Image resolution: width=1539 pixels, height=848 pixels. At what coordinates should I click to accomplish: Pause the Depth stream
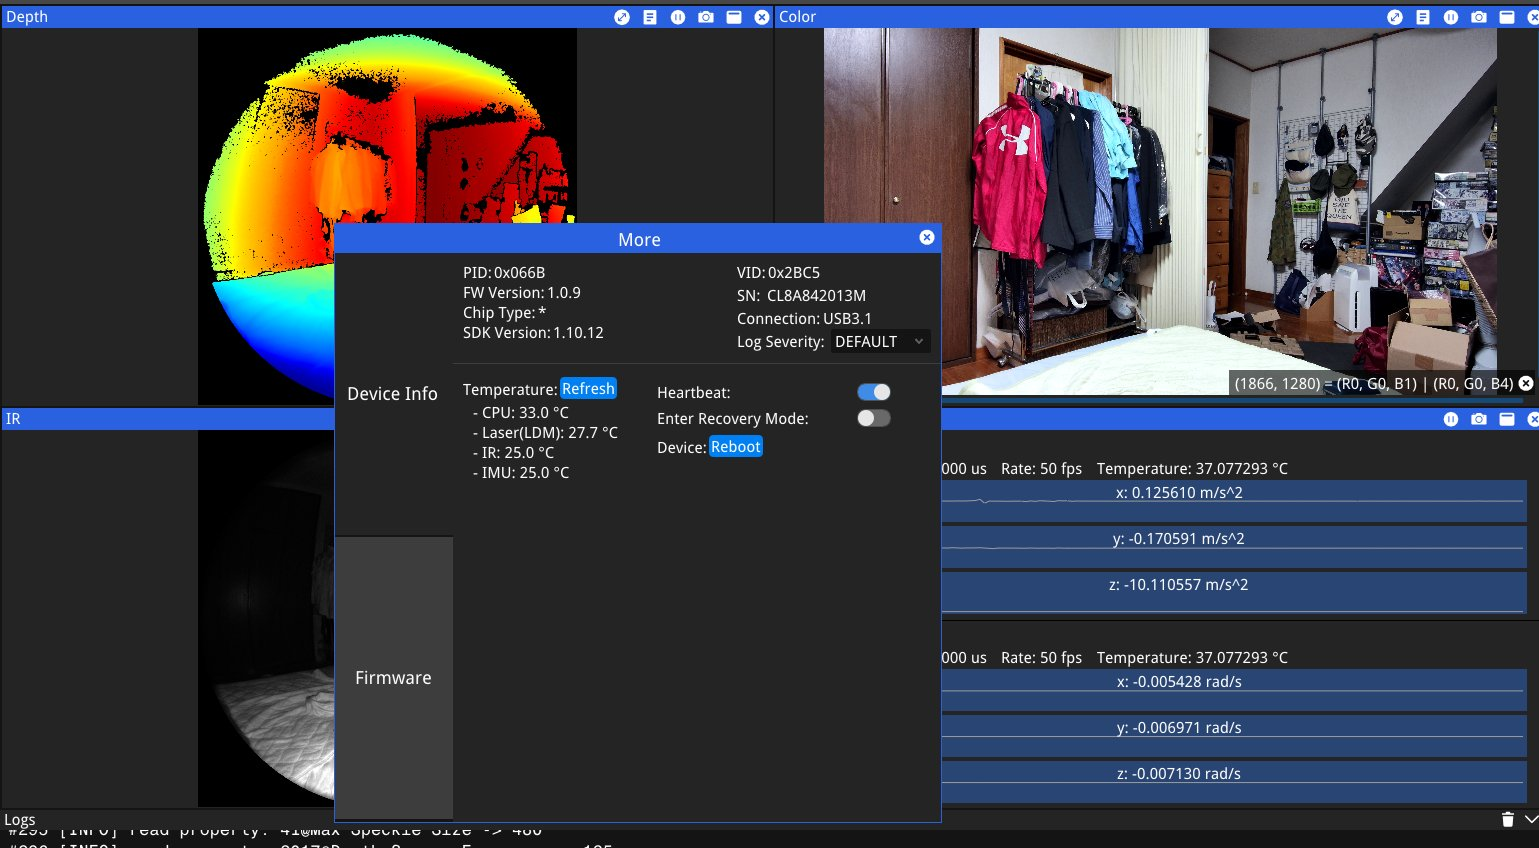coord(678,17)
